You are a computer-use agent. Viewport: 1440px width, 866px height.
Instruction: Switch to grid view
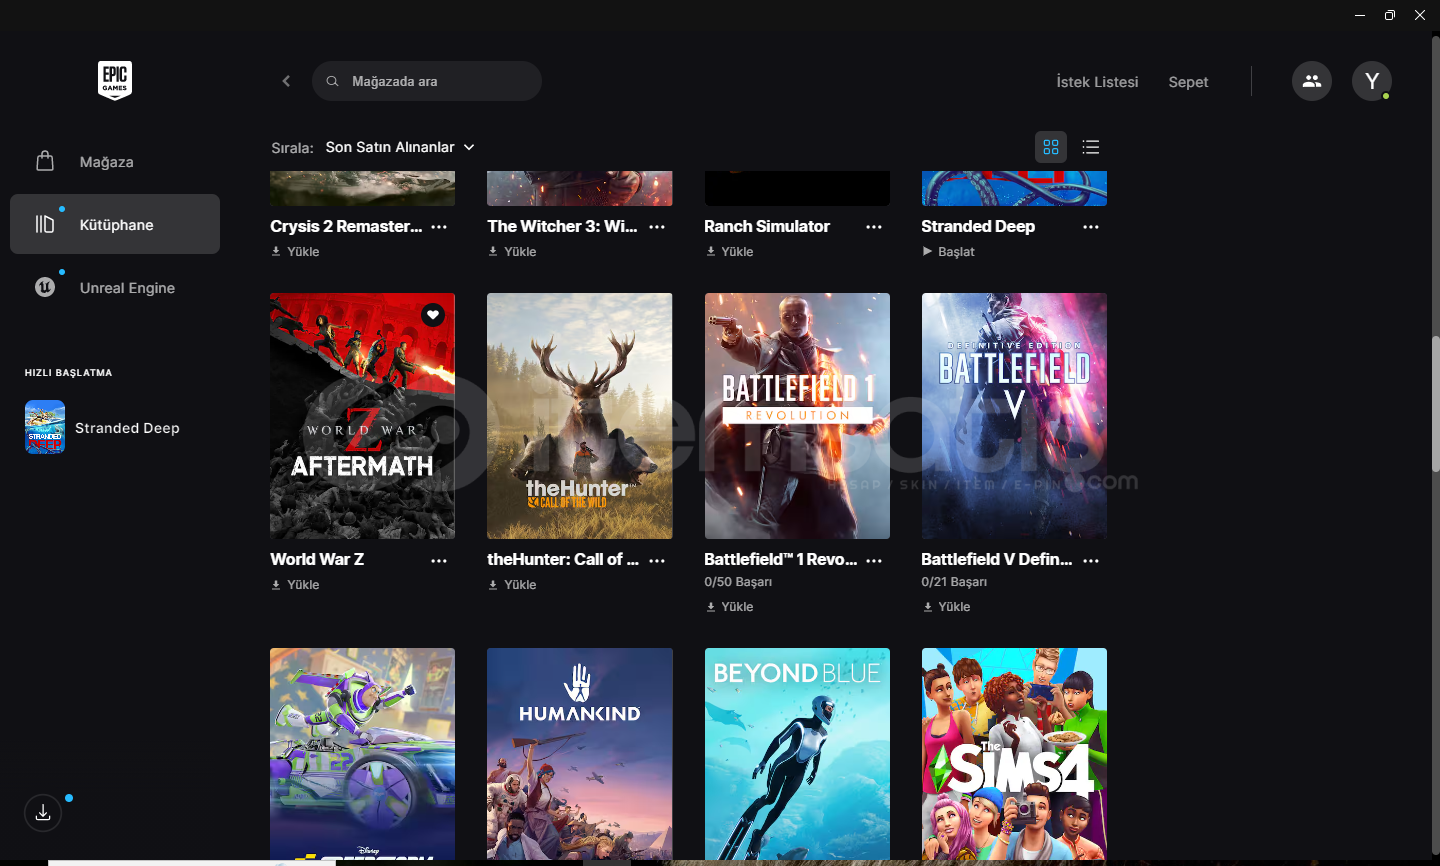1051,147
